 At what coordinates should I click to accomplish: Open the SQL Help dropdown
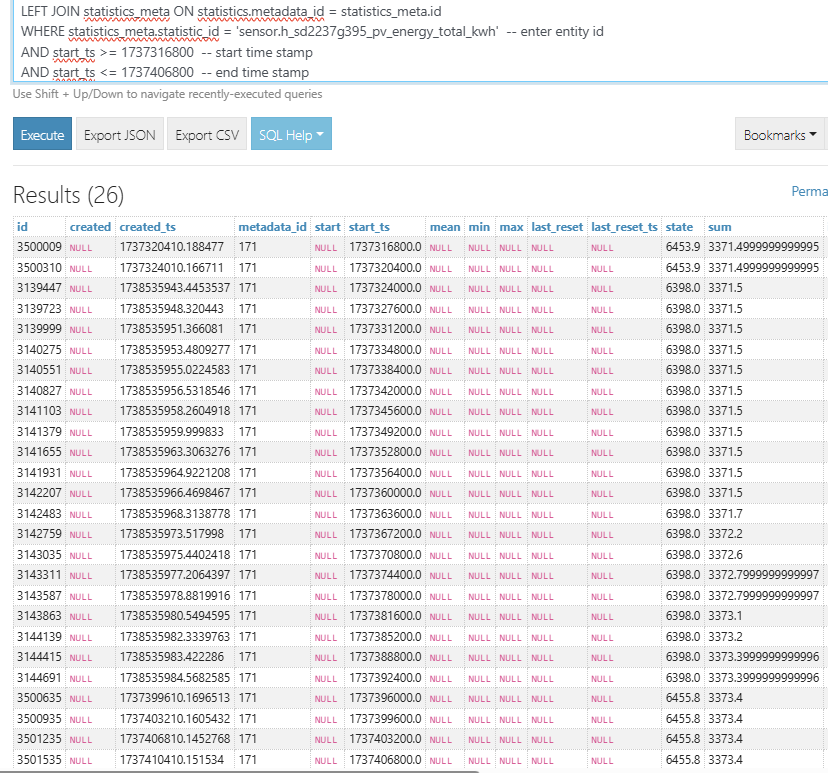pyautogui.click(x=291, y=135)
